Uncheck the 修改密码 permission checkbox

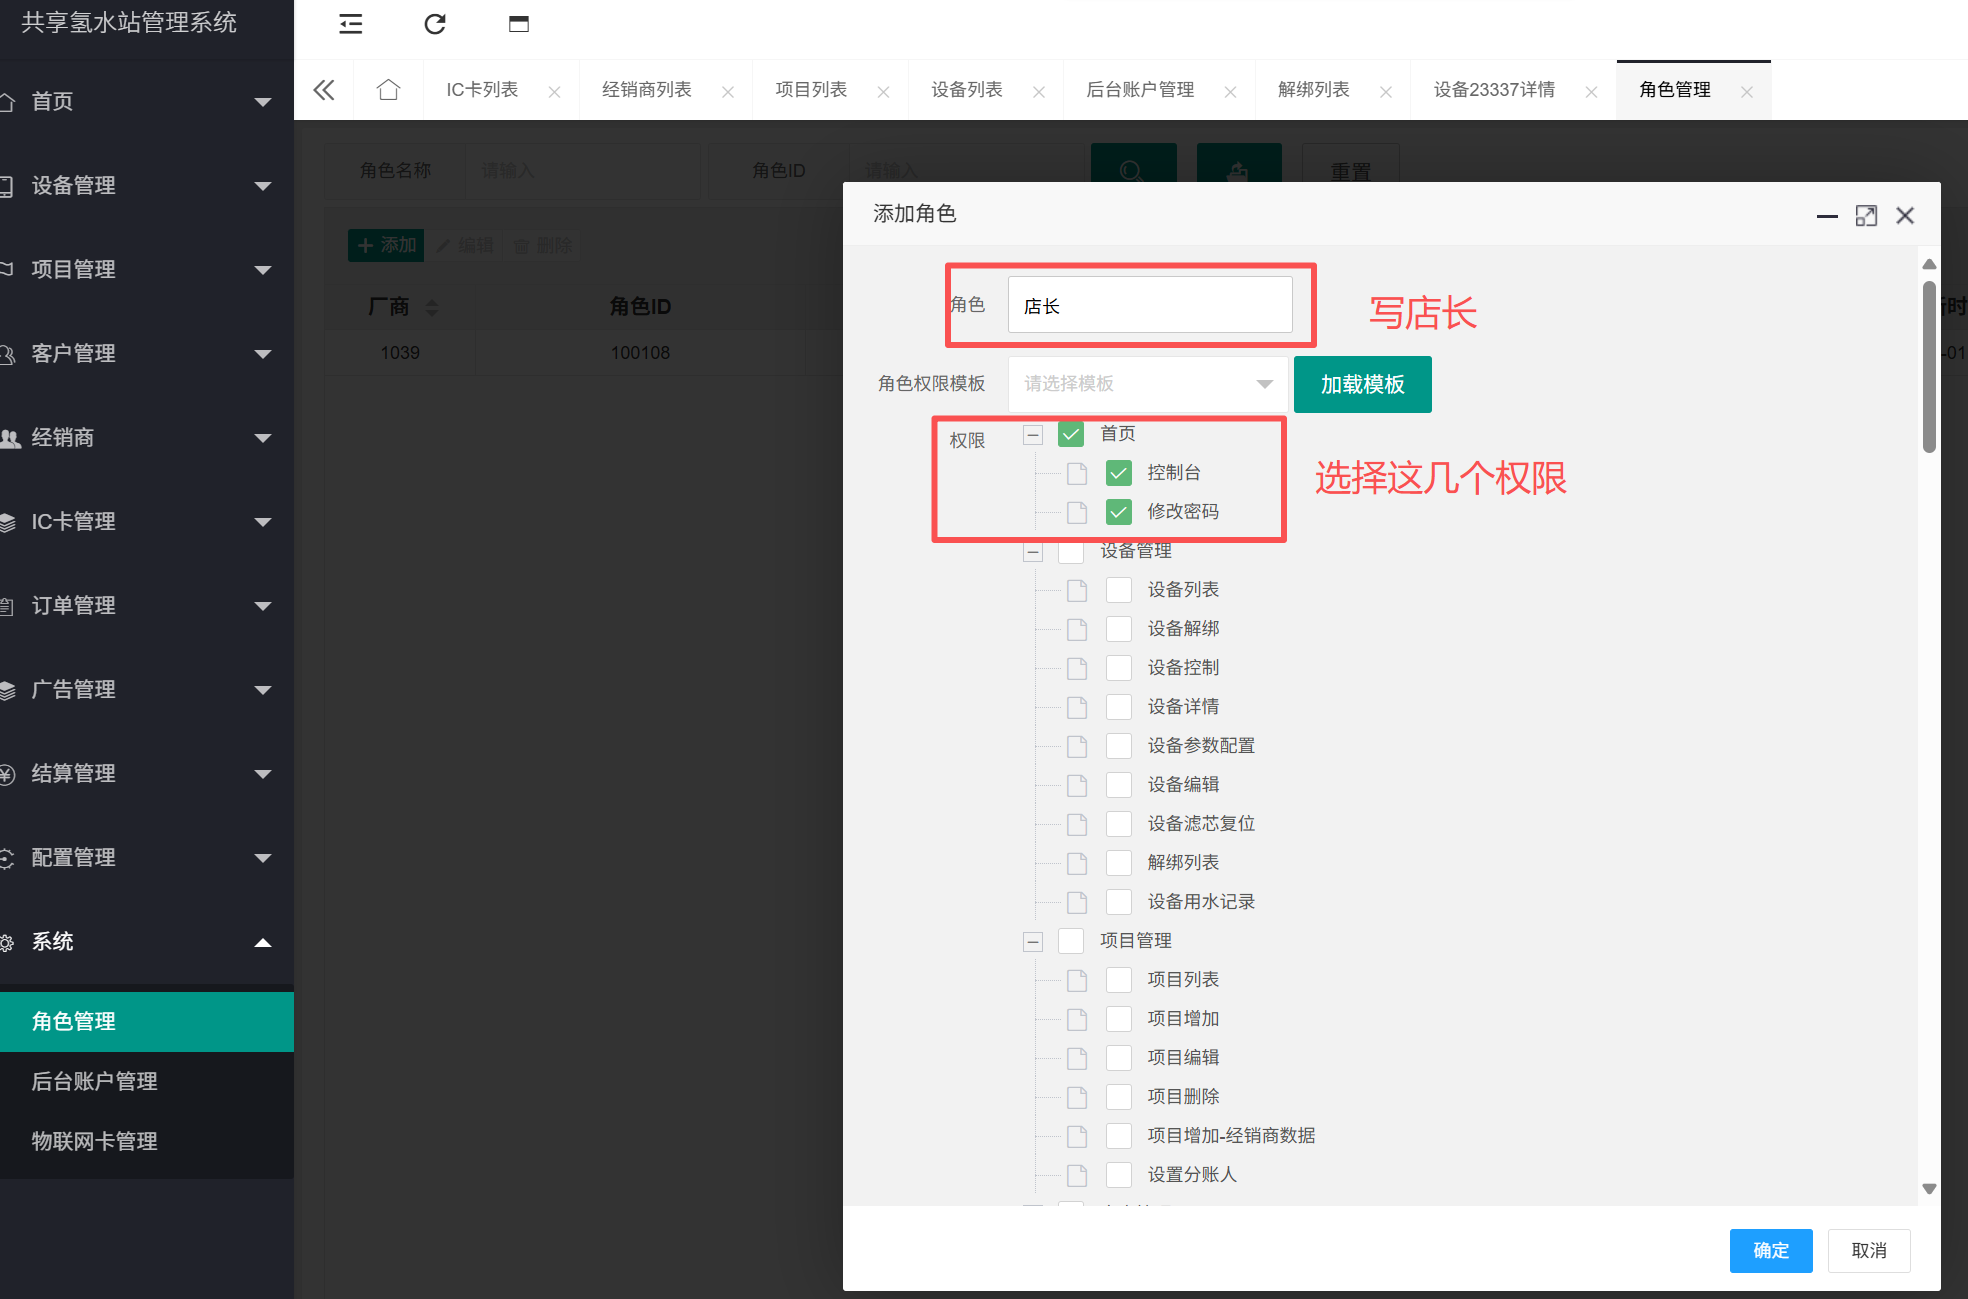1119,512
